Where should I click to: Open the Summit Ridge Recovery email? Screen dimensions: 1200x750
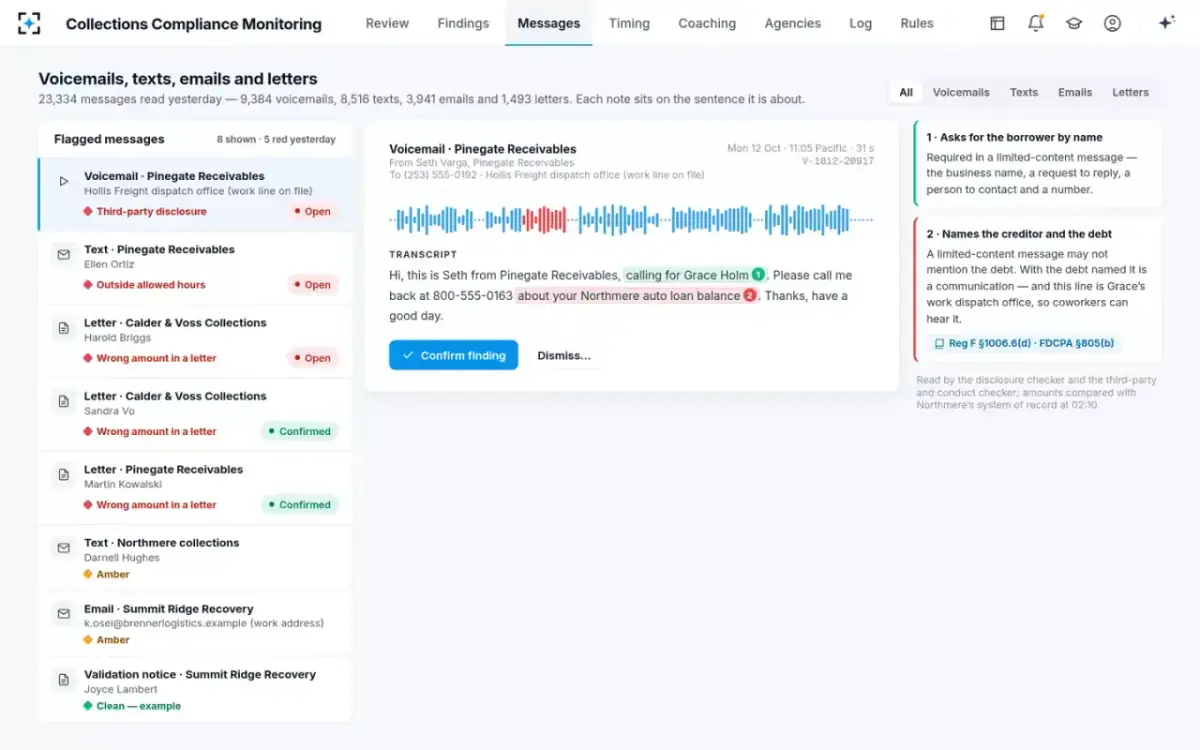click(x=195, y=624)
